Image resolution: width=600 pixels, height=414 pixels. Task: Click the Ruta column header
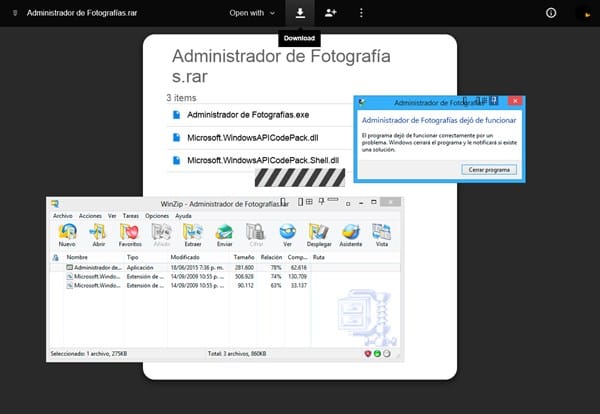point(318,257)
